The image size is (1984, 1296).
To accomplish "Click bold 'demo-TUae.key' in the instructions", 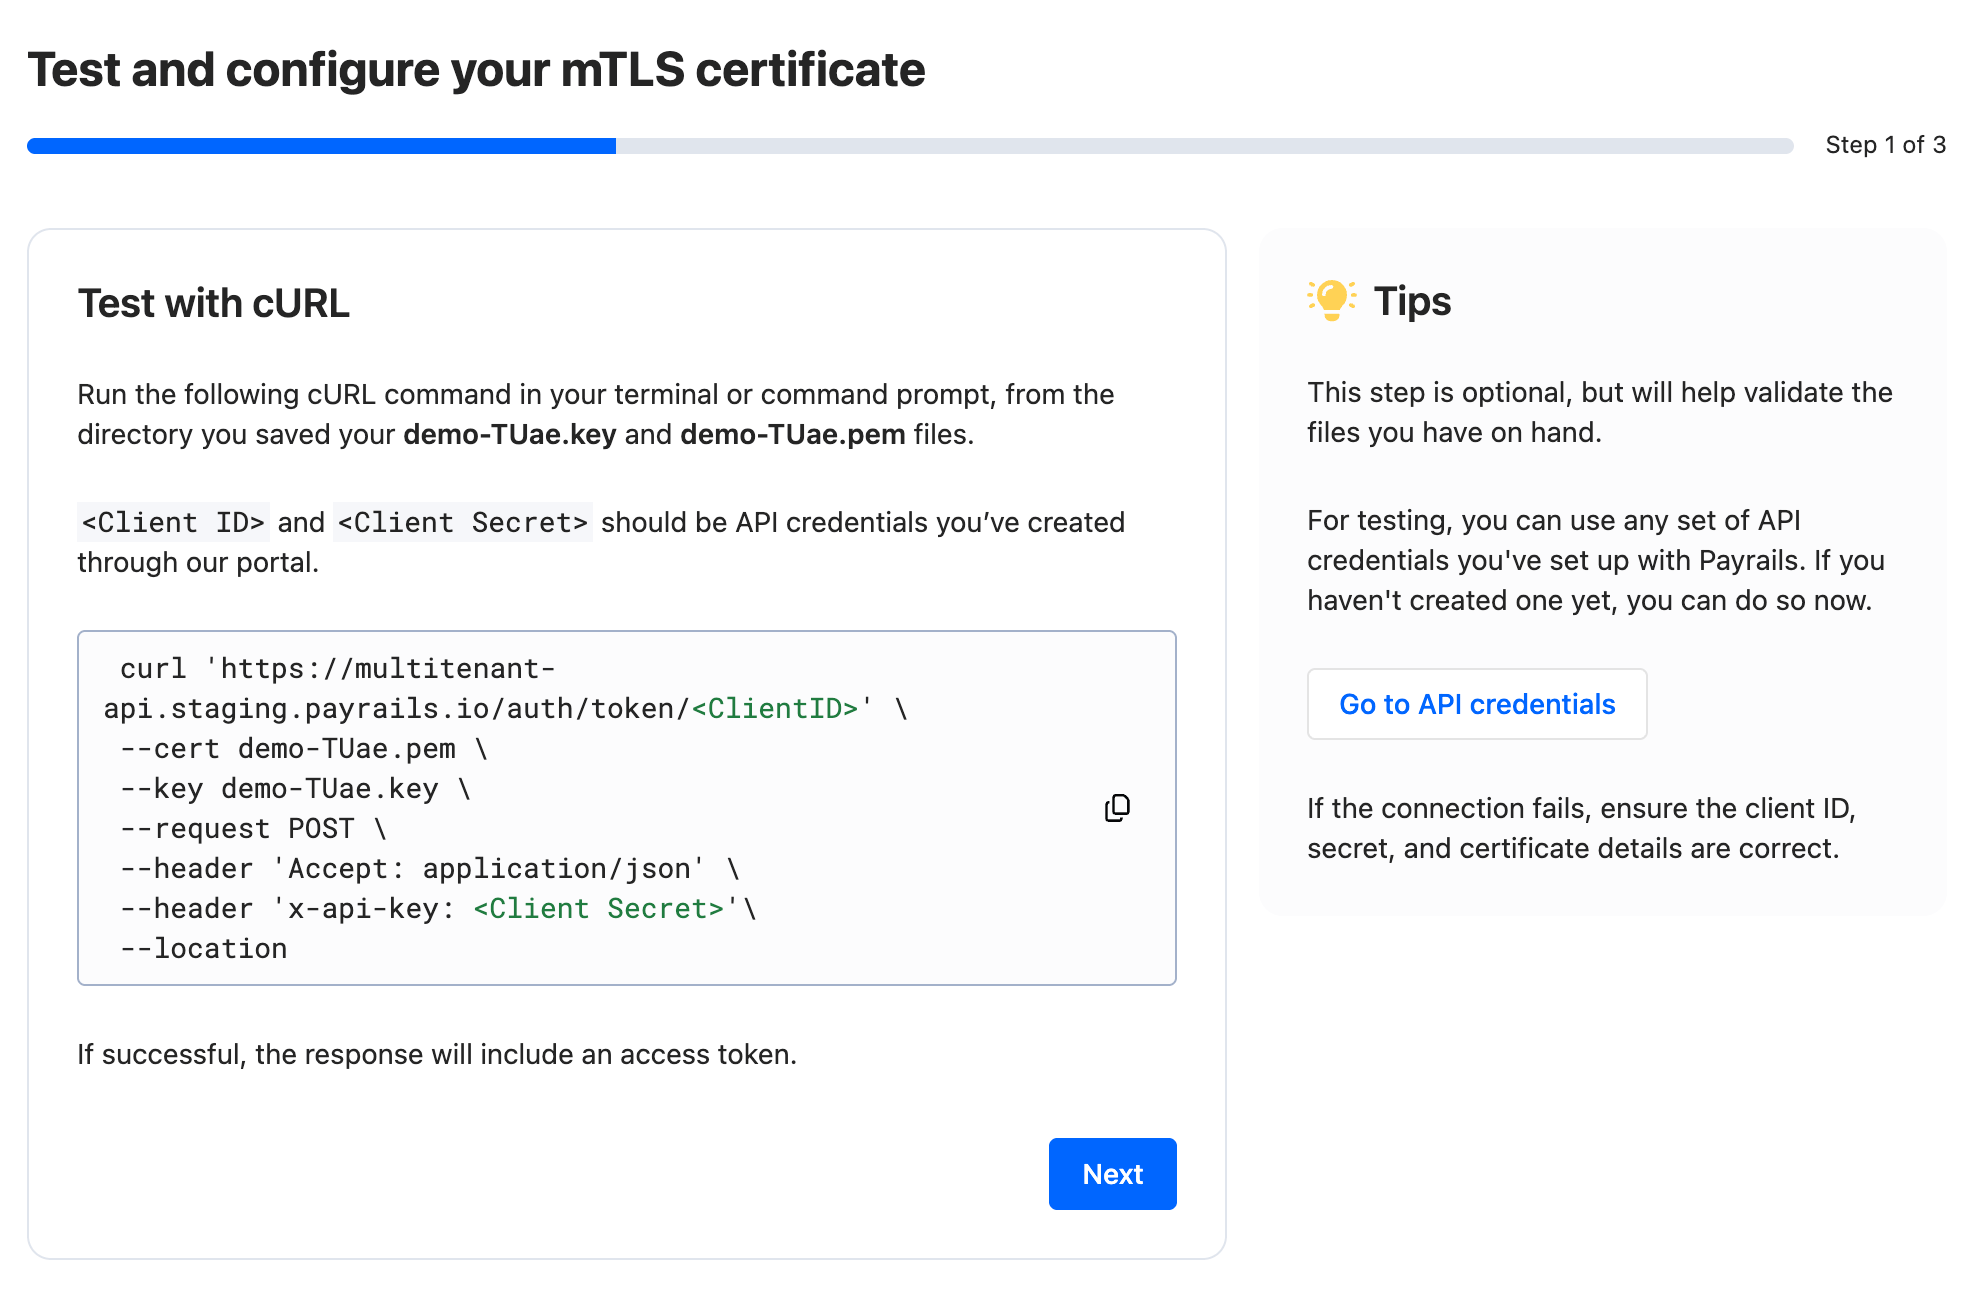I will point(510,434).
